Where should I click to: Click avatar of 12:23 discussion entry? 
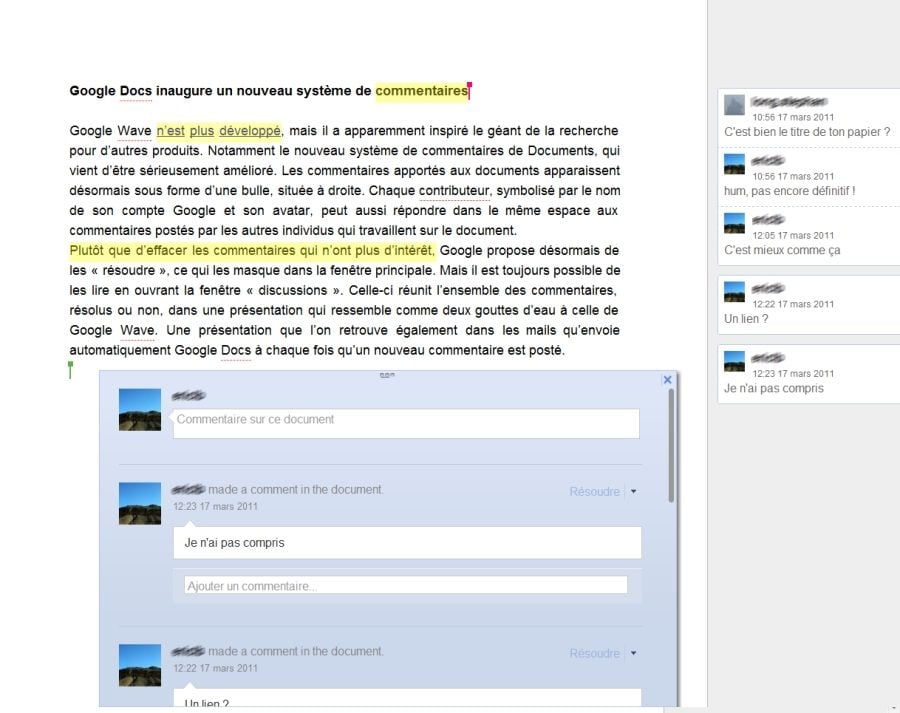point(140,503)
